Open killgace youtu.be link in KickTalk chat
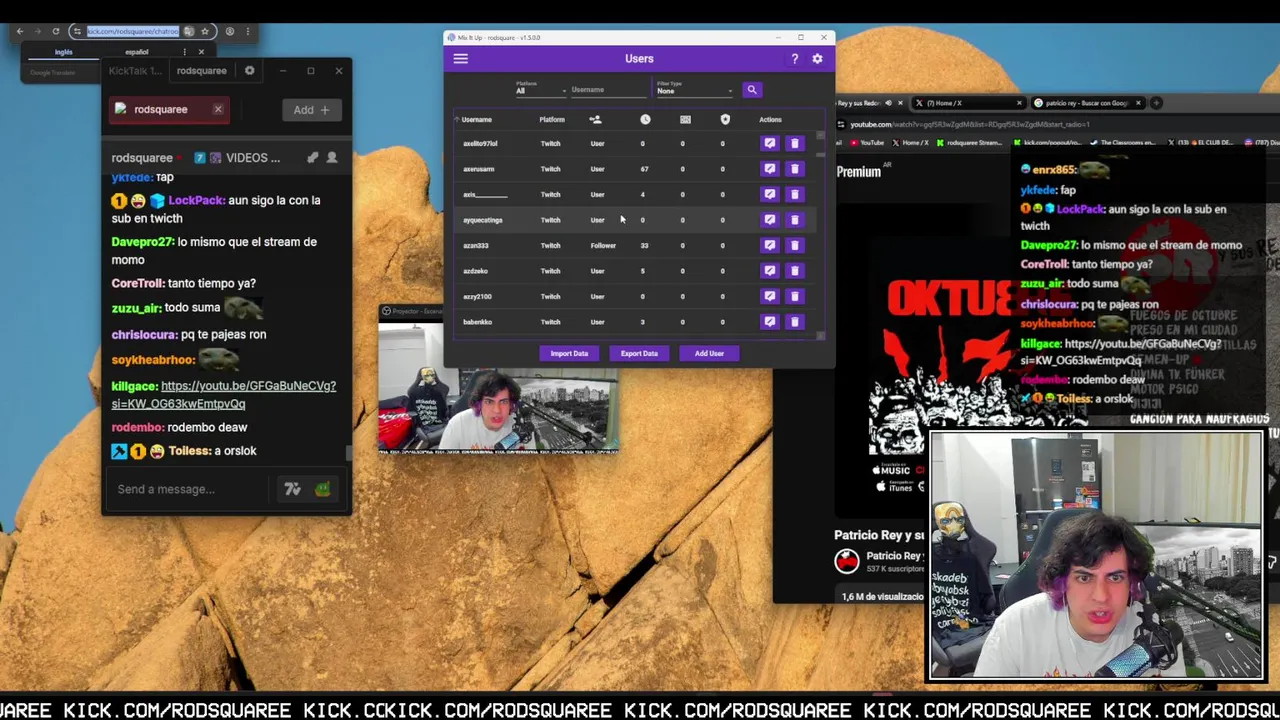 pyautogui.click(x=223, y=395)
